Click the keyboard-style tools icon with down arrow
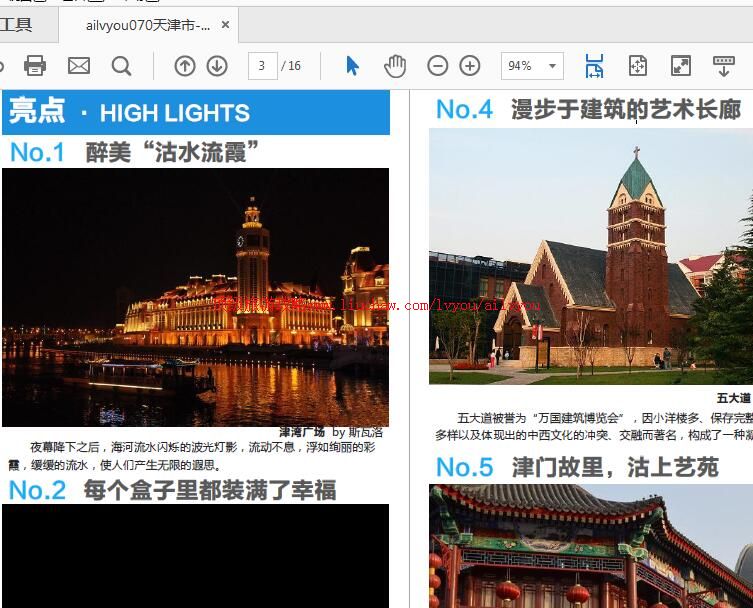The image size is (753, 608). [723, 66]
